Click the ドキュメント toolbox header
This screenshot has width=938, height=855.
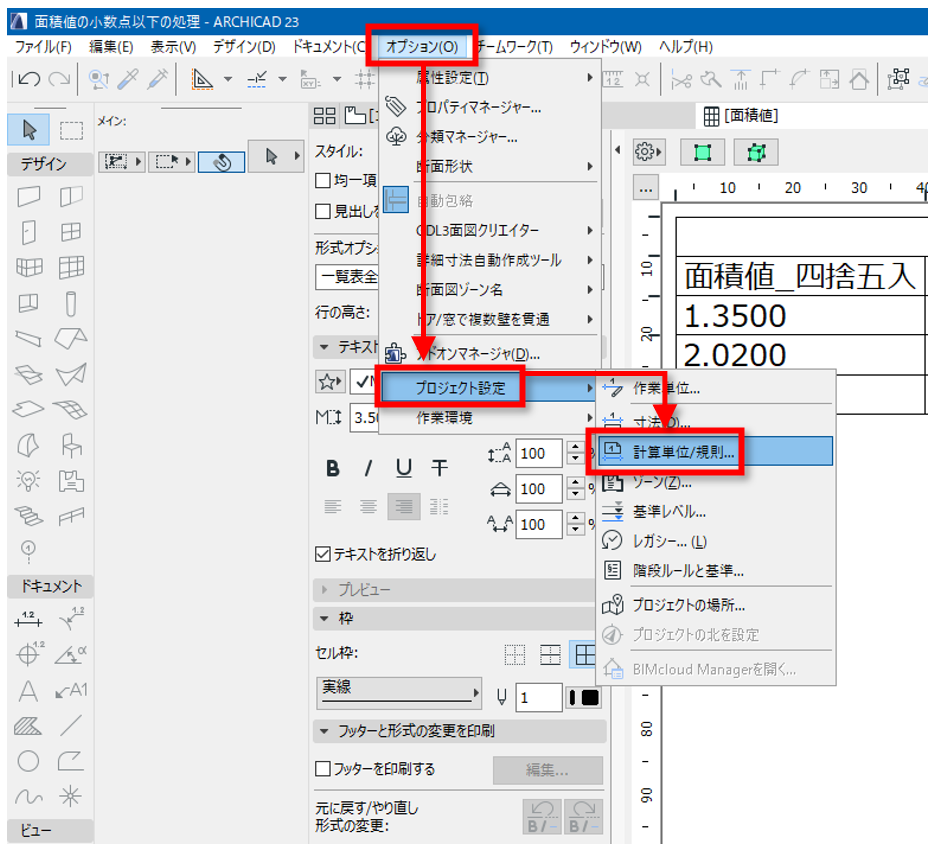[50, 586]
